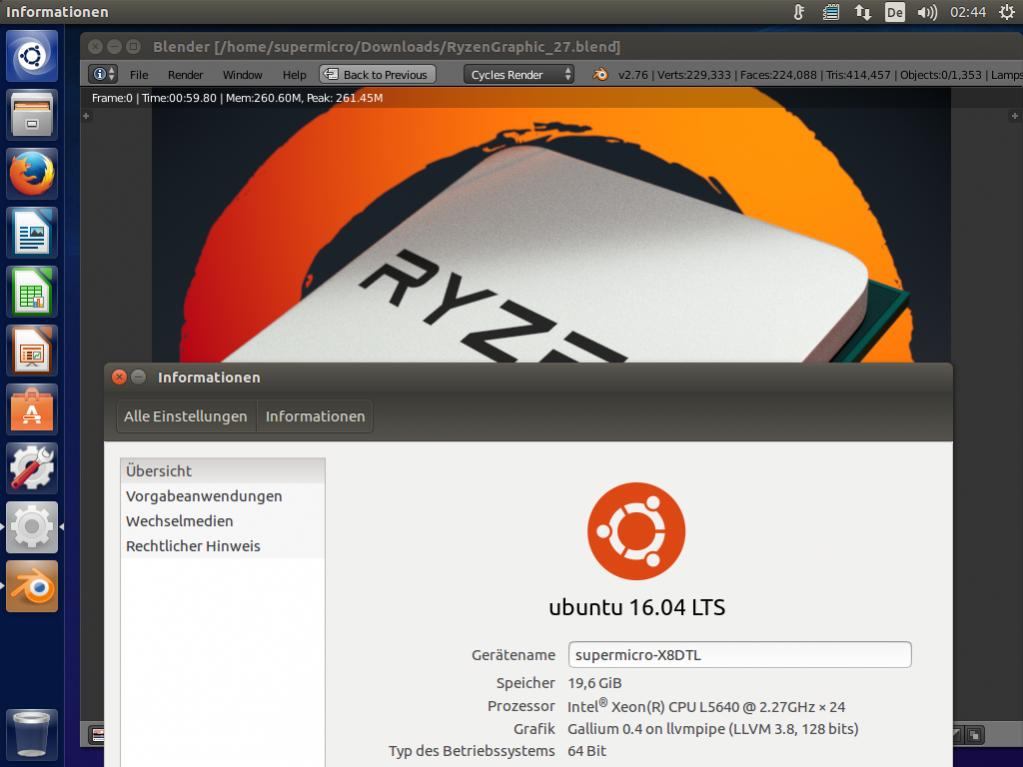Click the Prozessor value Xeon L5640
Image resolution: width=1023 pixels, height=767 pixels.
(706, 706)
